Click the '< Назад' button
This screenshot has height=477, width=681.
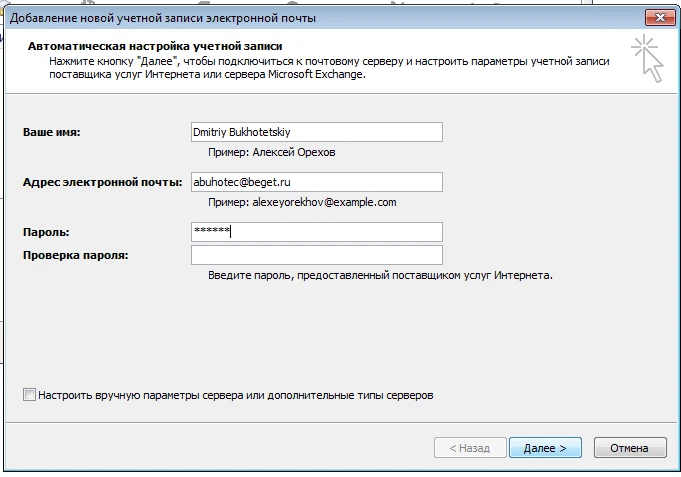coord(468,448)
